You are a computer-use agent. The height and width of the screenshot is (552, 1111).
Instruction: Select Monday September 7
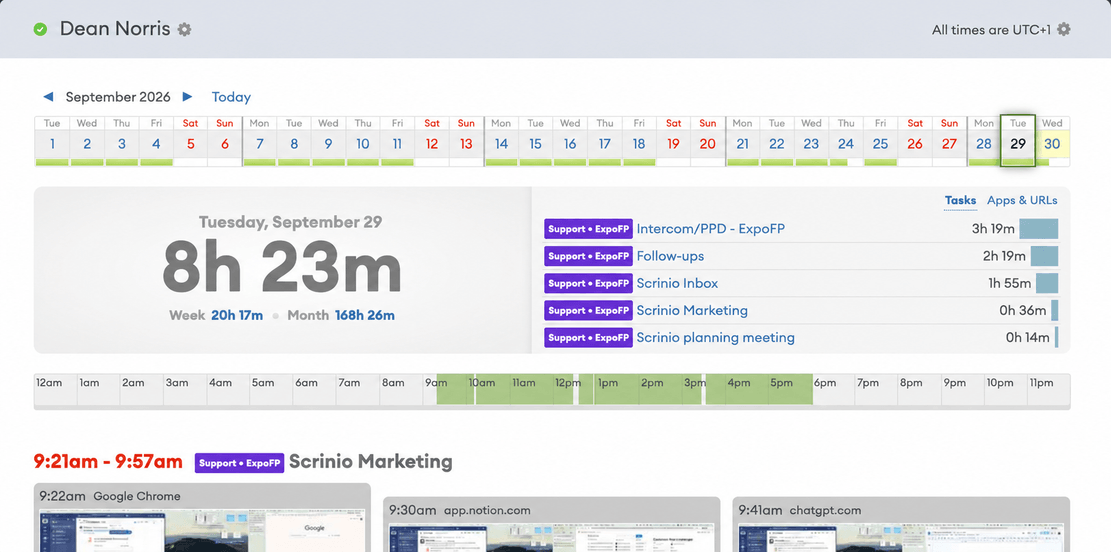point(259,141)
